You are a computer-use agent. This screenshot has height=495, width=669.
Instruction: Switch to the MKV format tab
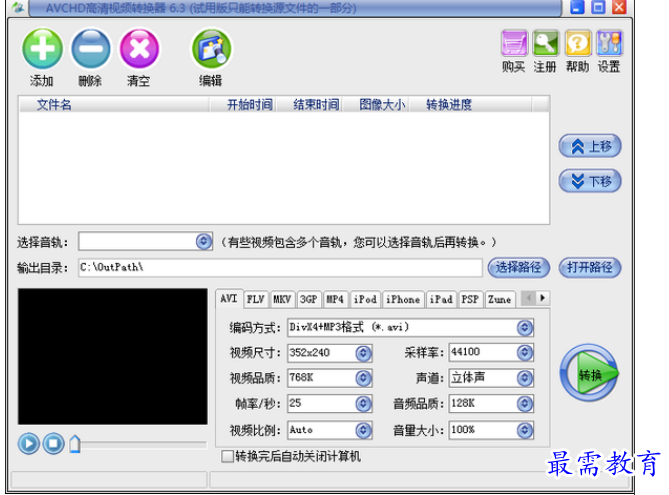tap(282, 300)
